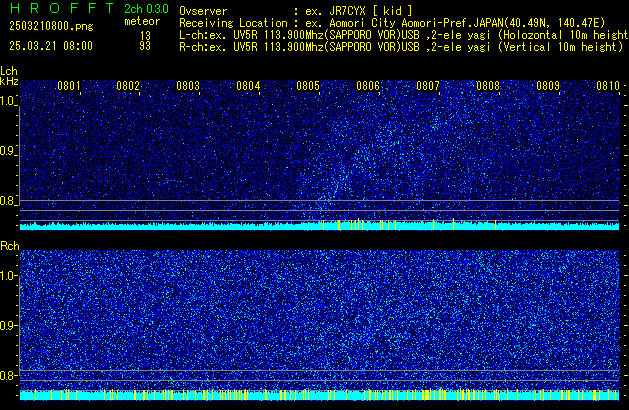
Task: Click the meteor count value 13
Action: (145, 35)
